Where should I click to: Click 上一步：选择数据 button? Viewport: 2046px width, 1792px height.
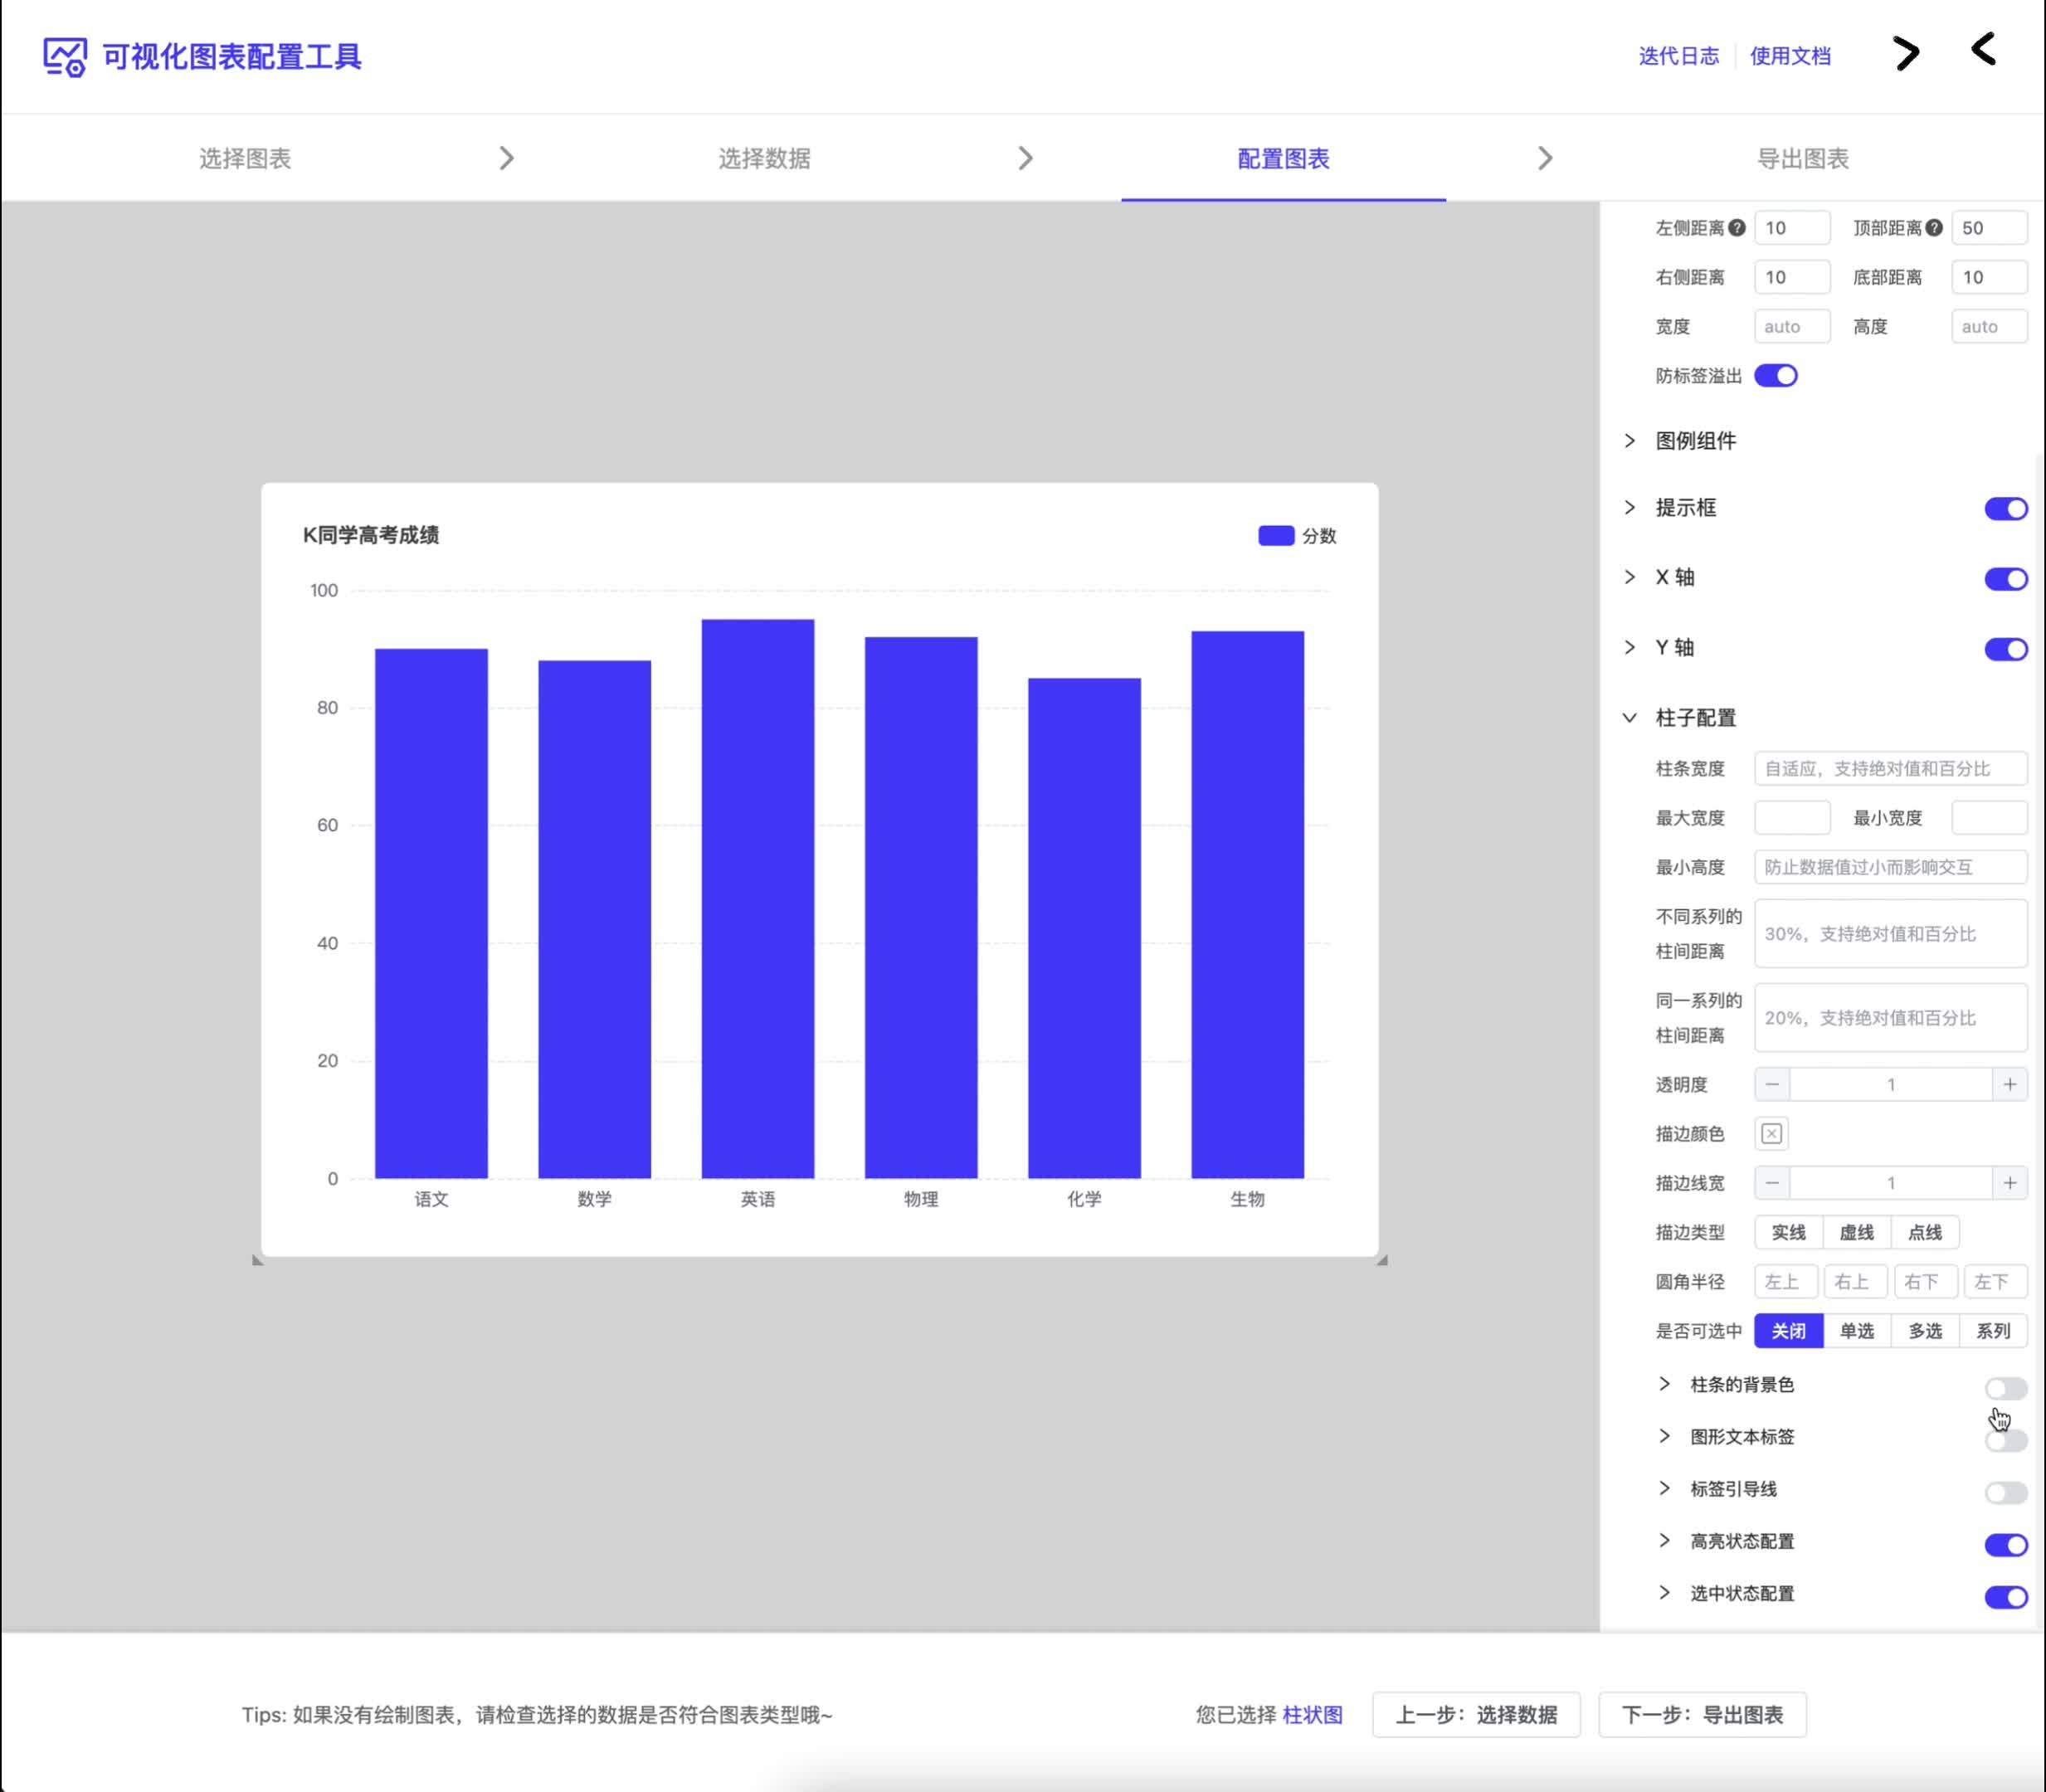coord(1476,1715)
